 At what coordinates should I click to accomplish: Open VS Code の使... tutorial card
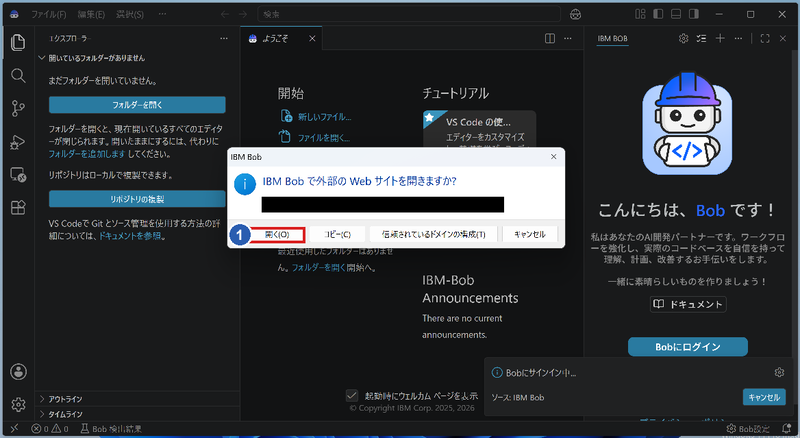(x=480, y=129)
